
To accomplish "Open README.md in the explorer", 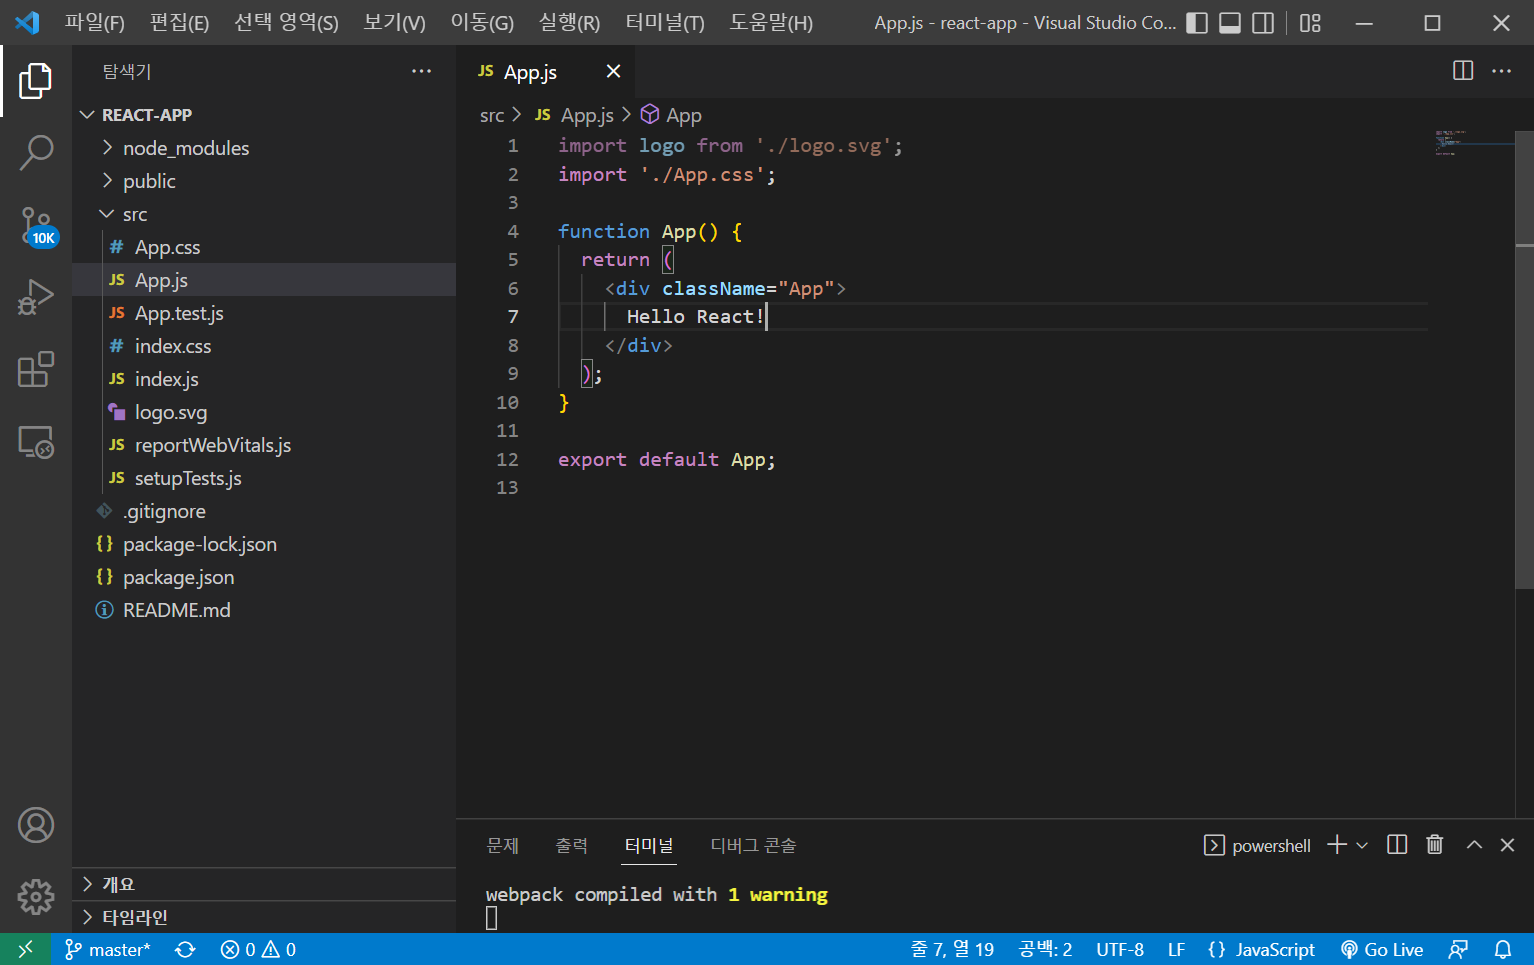I will [x=264, y=610].
